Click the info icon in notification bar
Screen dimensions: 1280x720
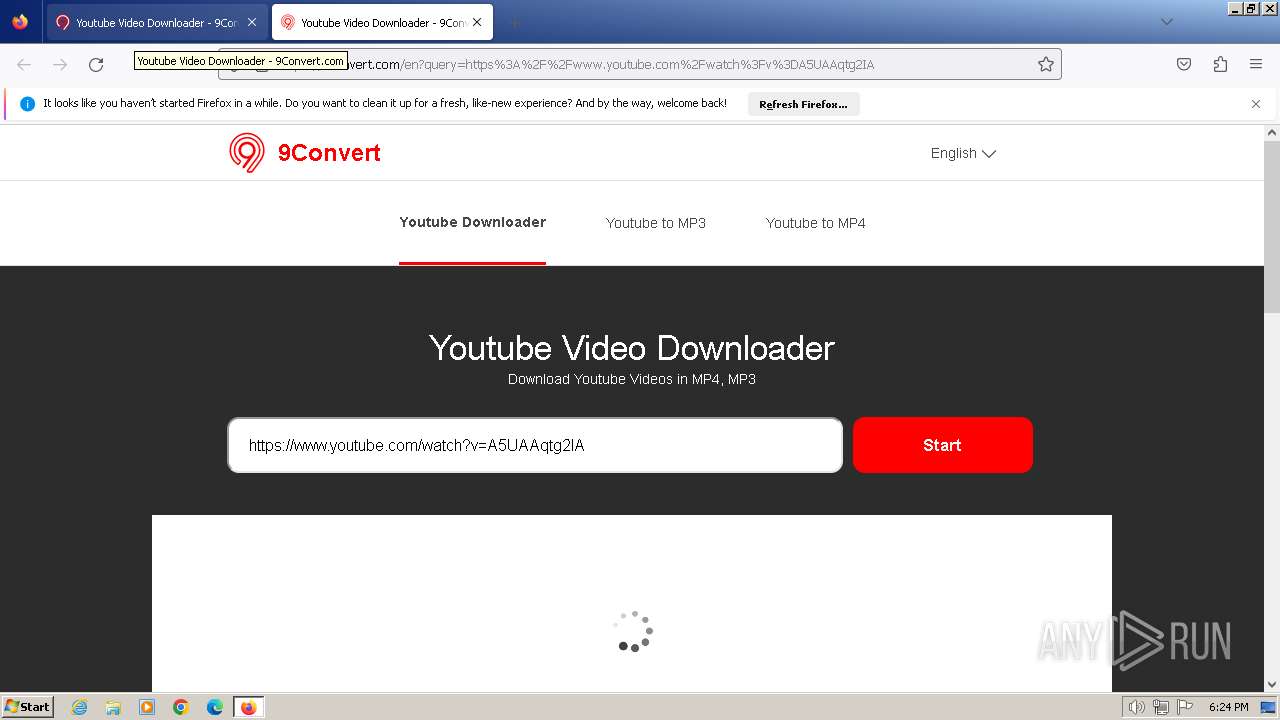27,104
